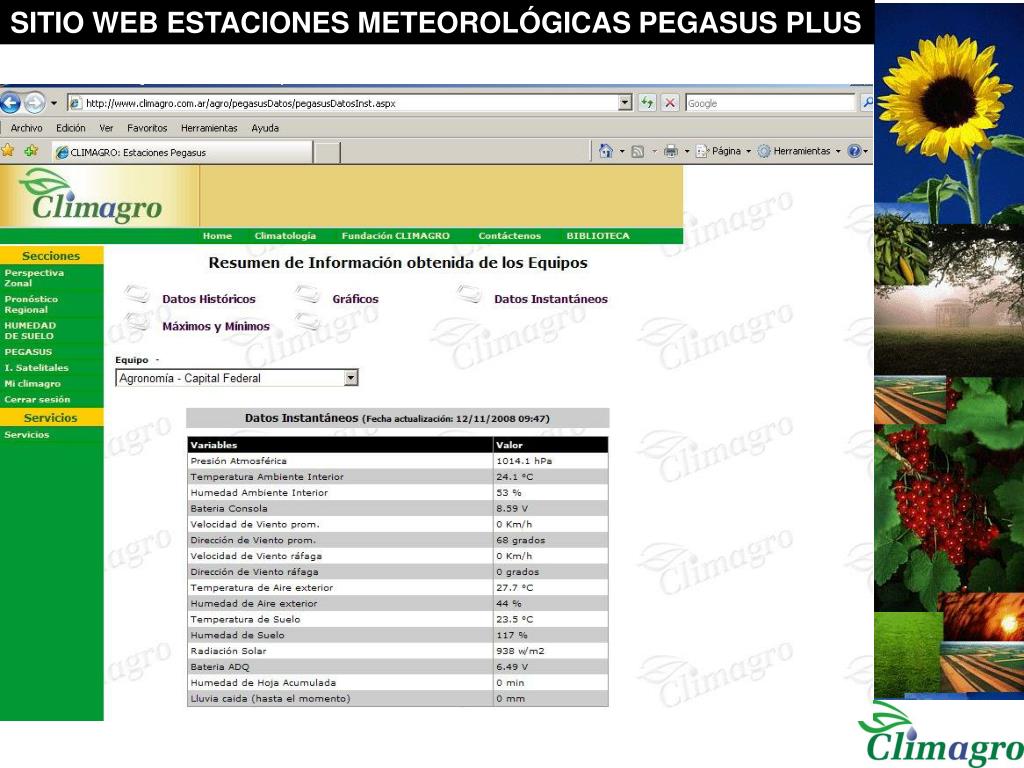Click the icon beside Máximos y Mínimos
Viewport: 1024px width, 768px height.
click(137, 321)
